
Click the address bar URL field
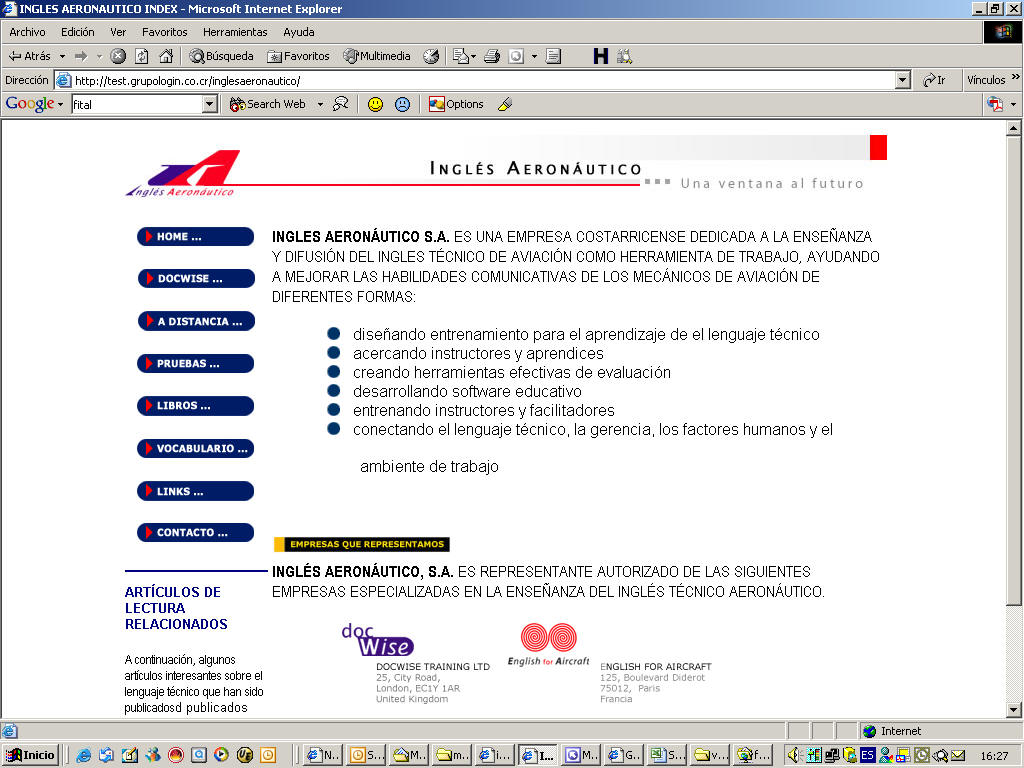coord(483,80)
